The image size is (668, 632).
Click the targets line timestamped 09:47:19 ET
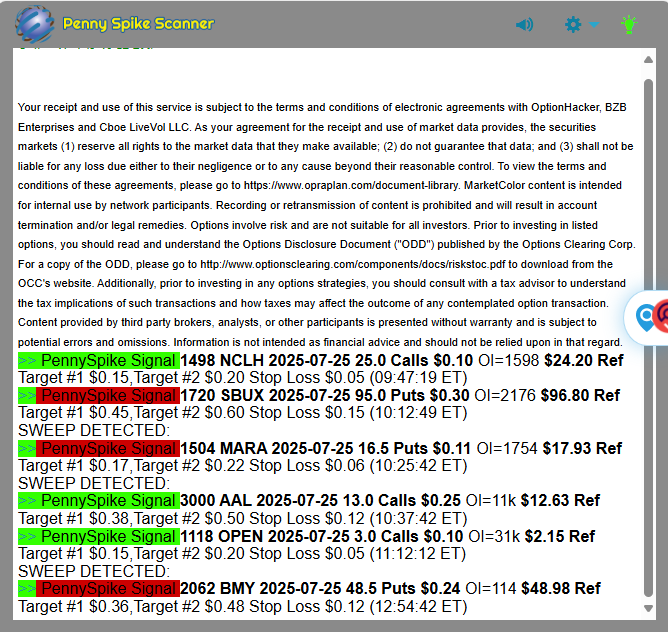click(x=242, y=378)
